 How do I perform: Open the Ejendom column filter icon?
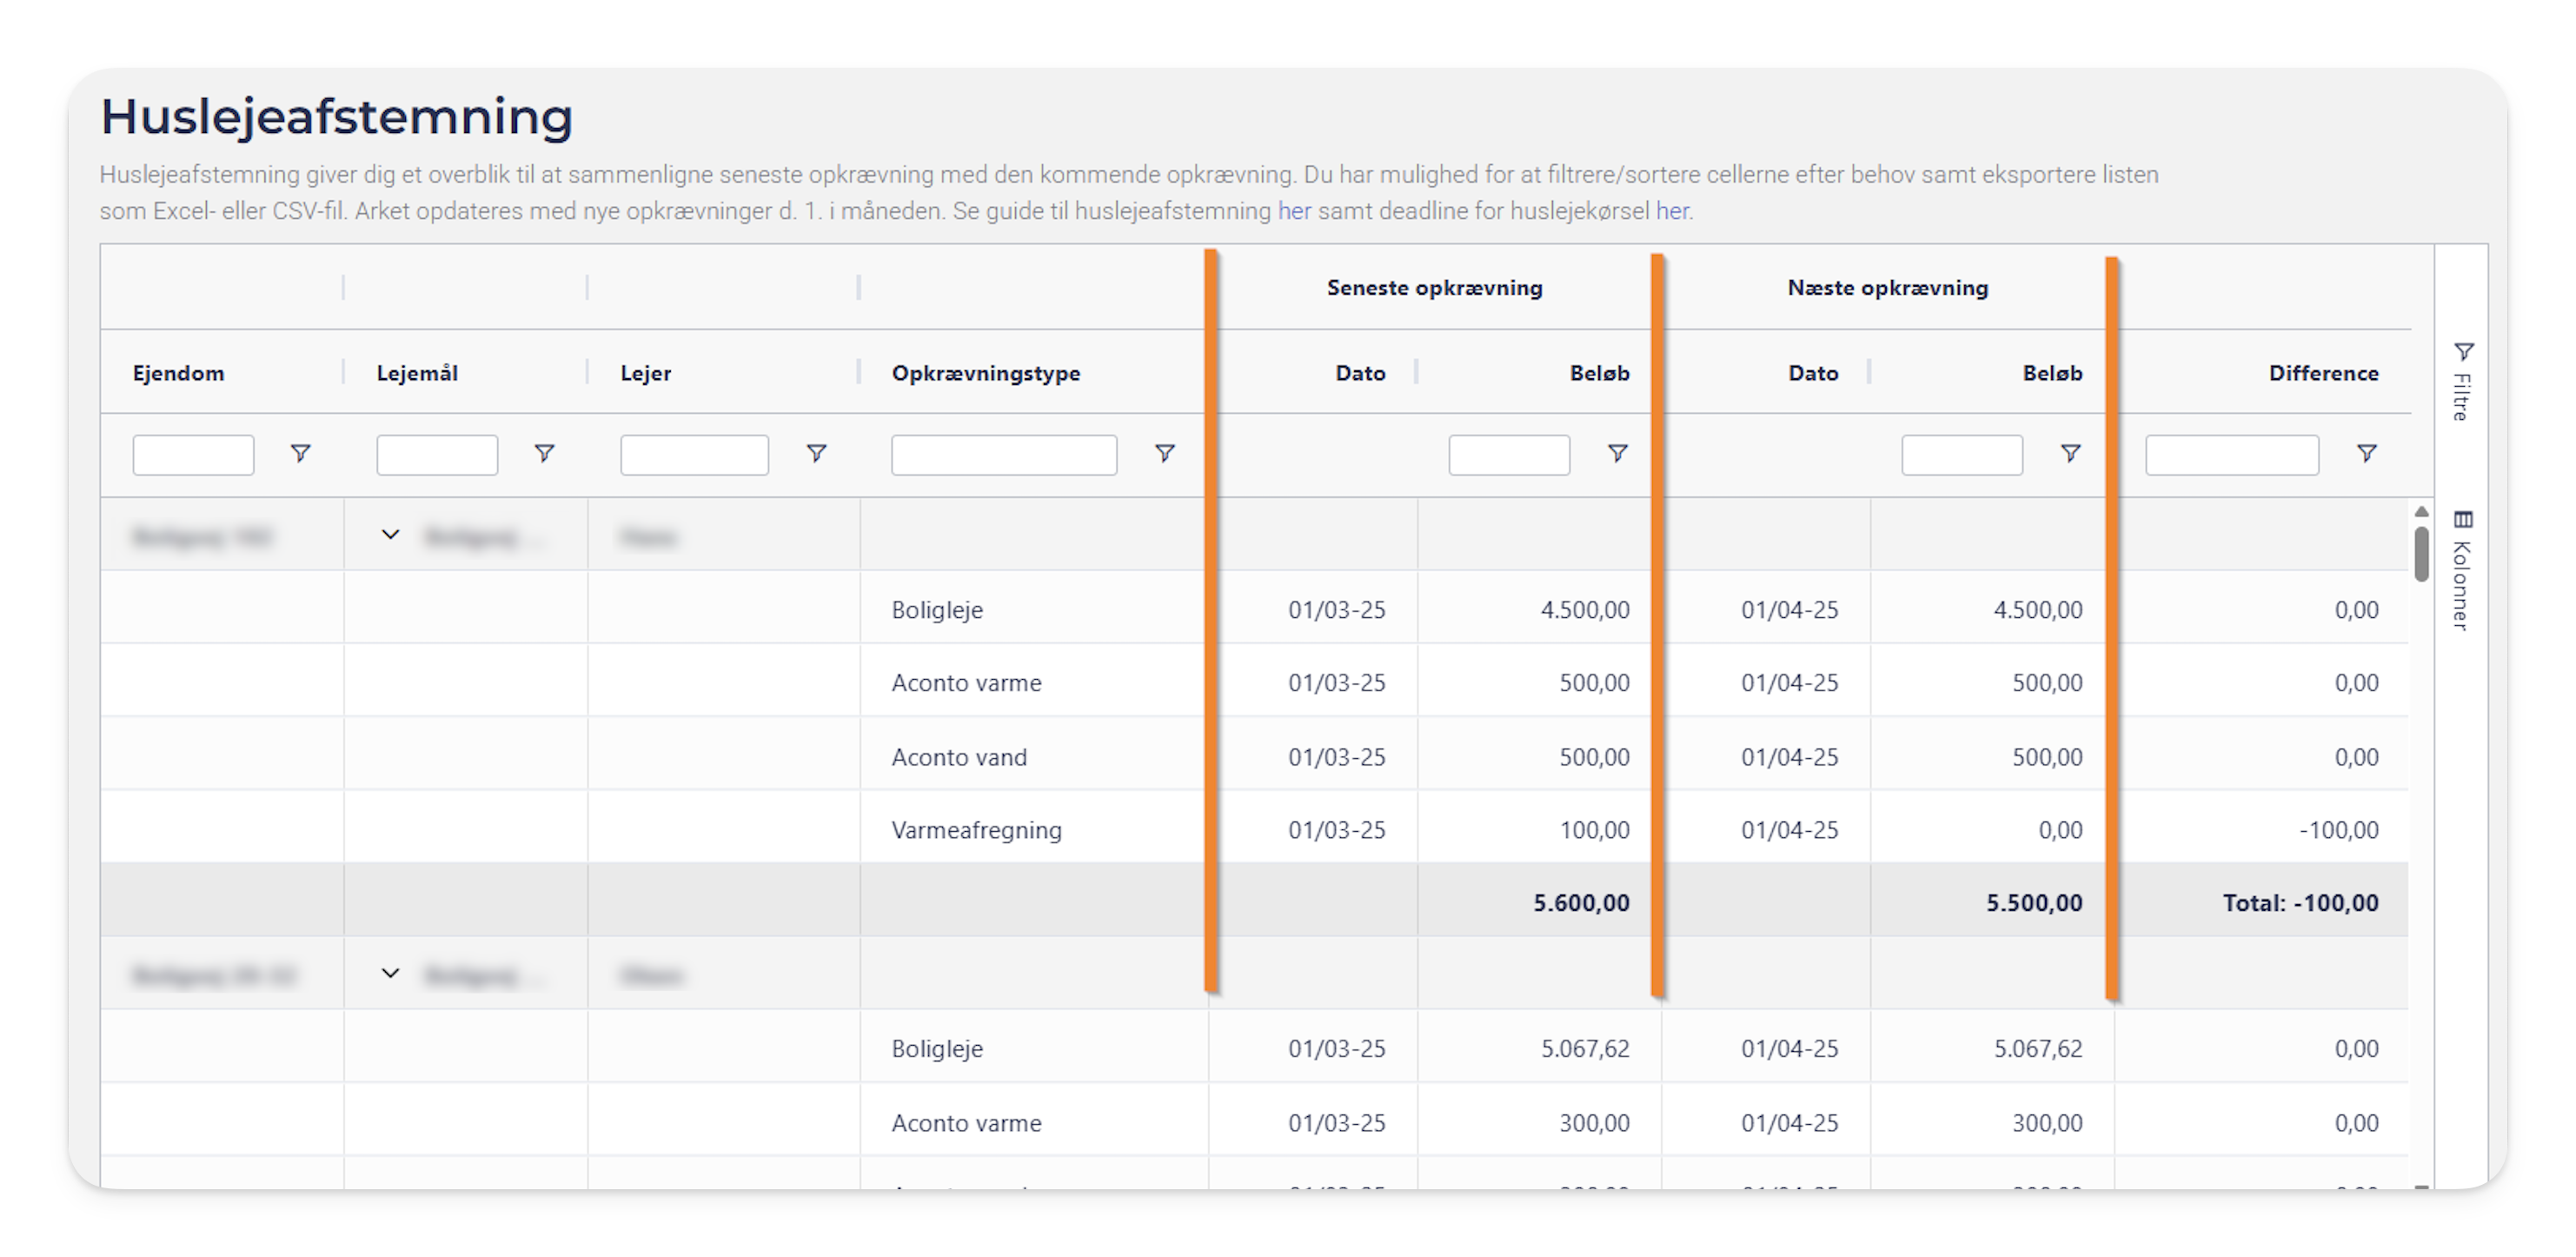300,454
